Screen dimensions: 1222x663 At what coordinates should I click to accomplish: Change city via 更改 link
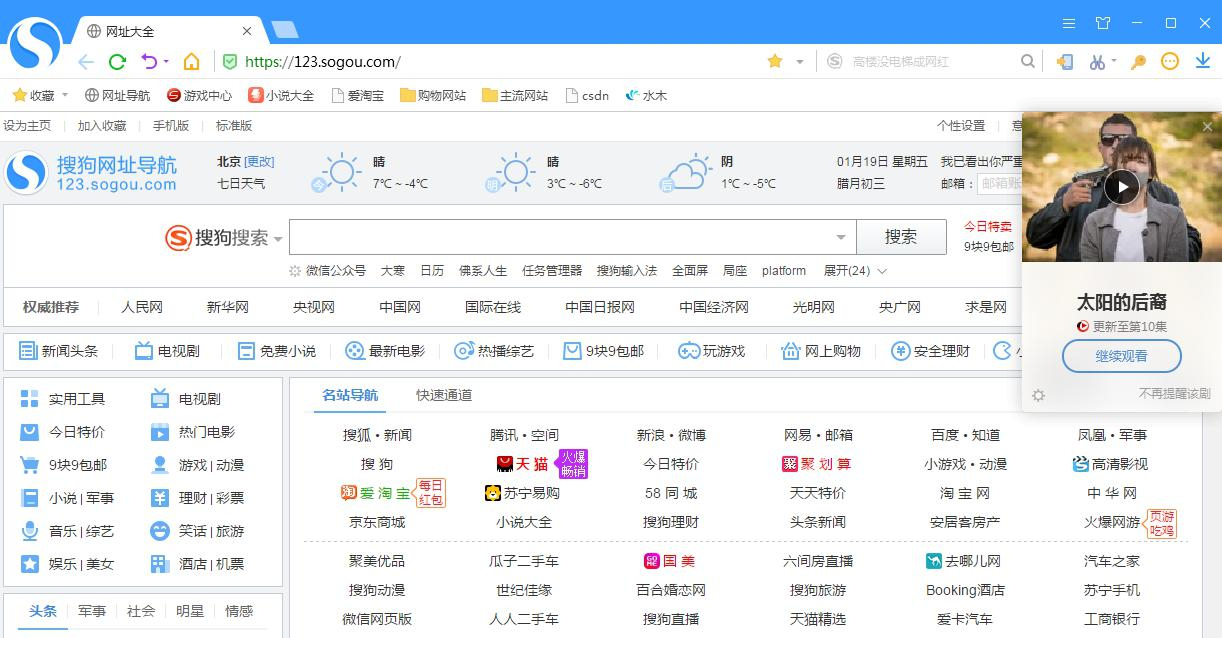pyautogui.click(x=260, y=162)
